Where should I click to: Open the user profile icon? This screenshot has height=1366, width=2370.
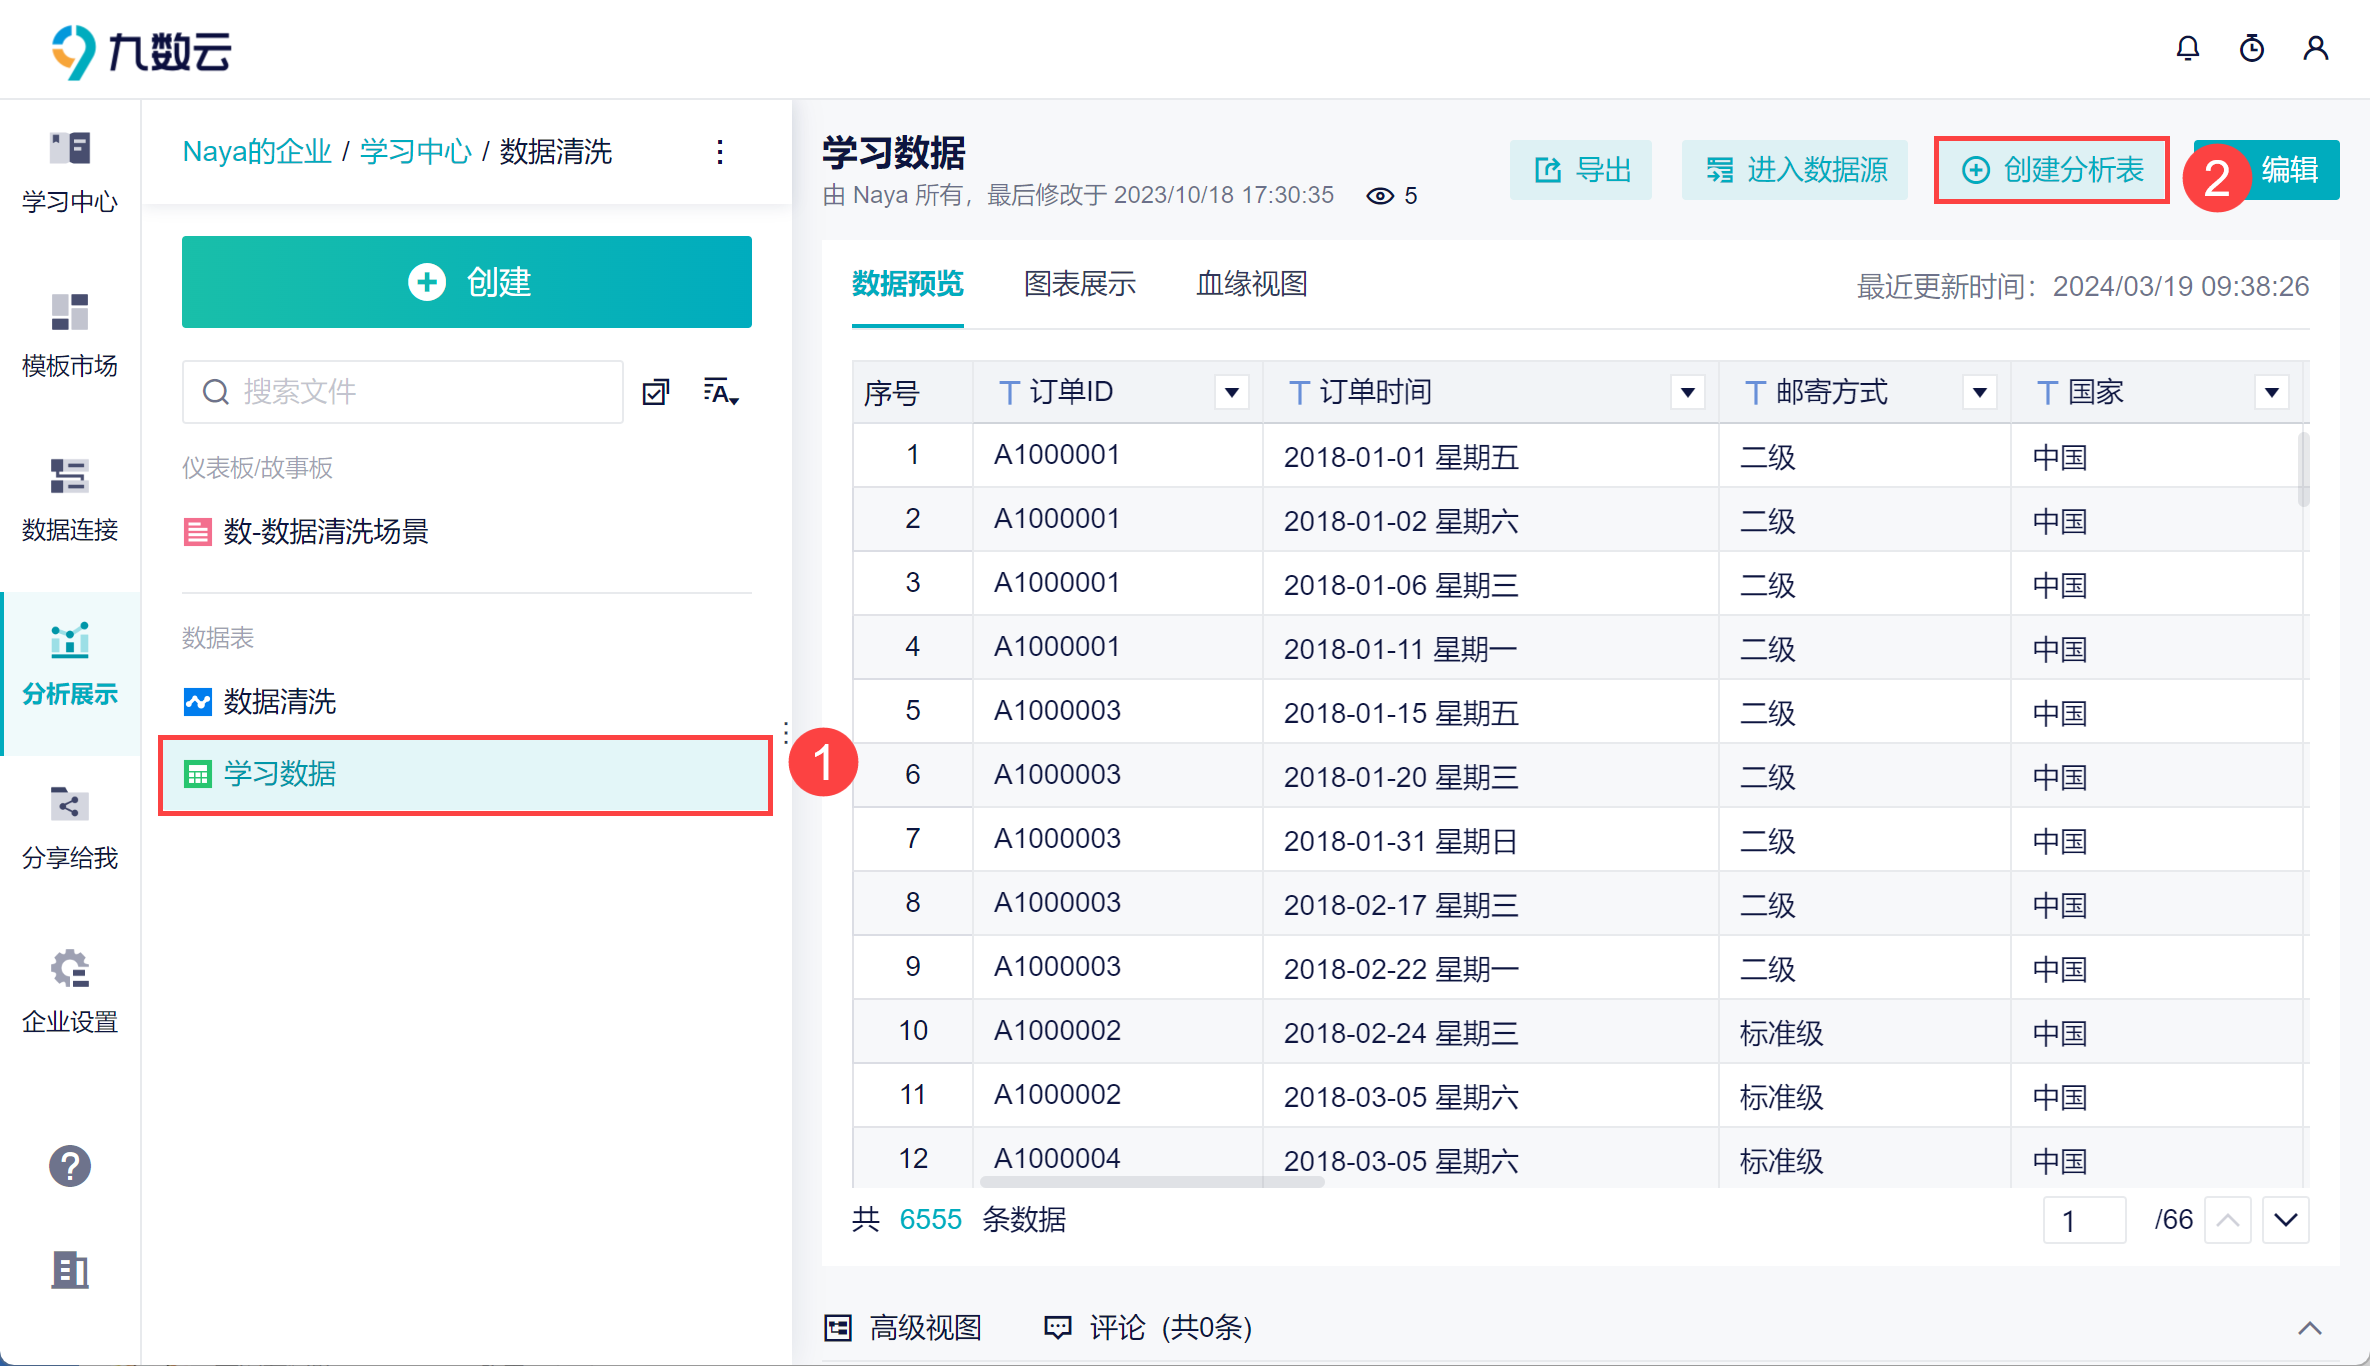[x=2316, y=48]
